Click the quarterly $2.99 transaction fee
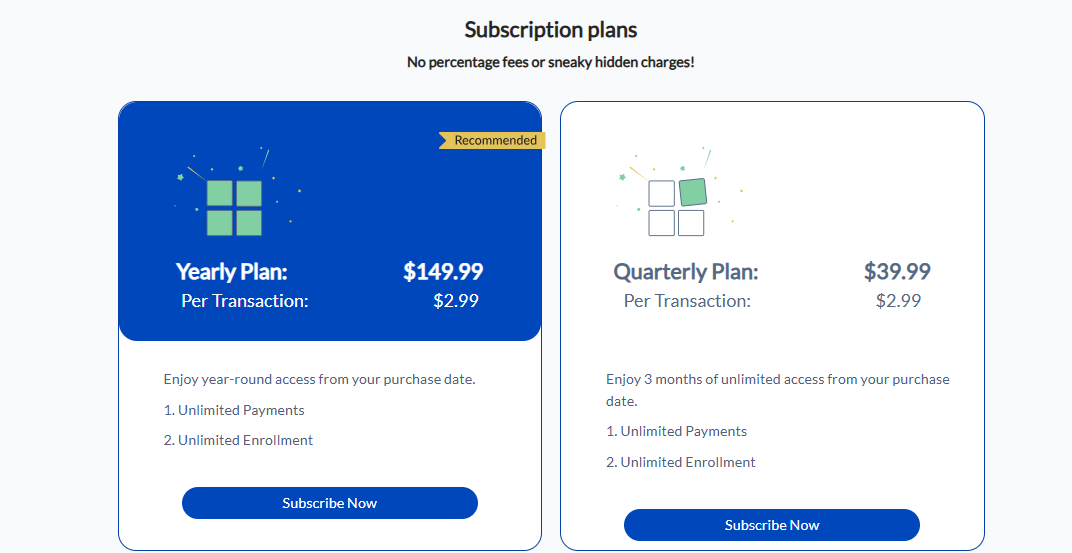This screenshot has width=1072, height=553. point(898,301)
